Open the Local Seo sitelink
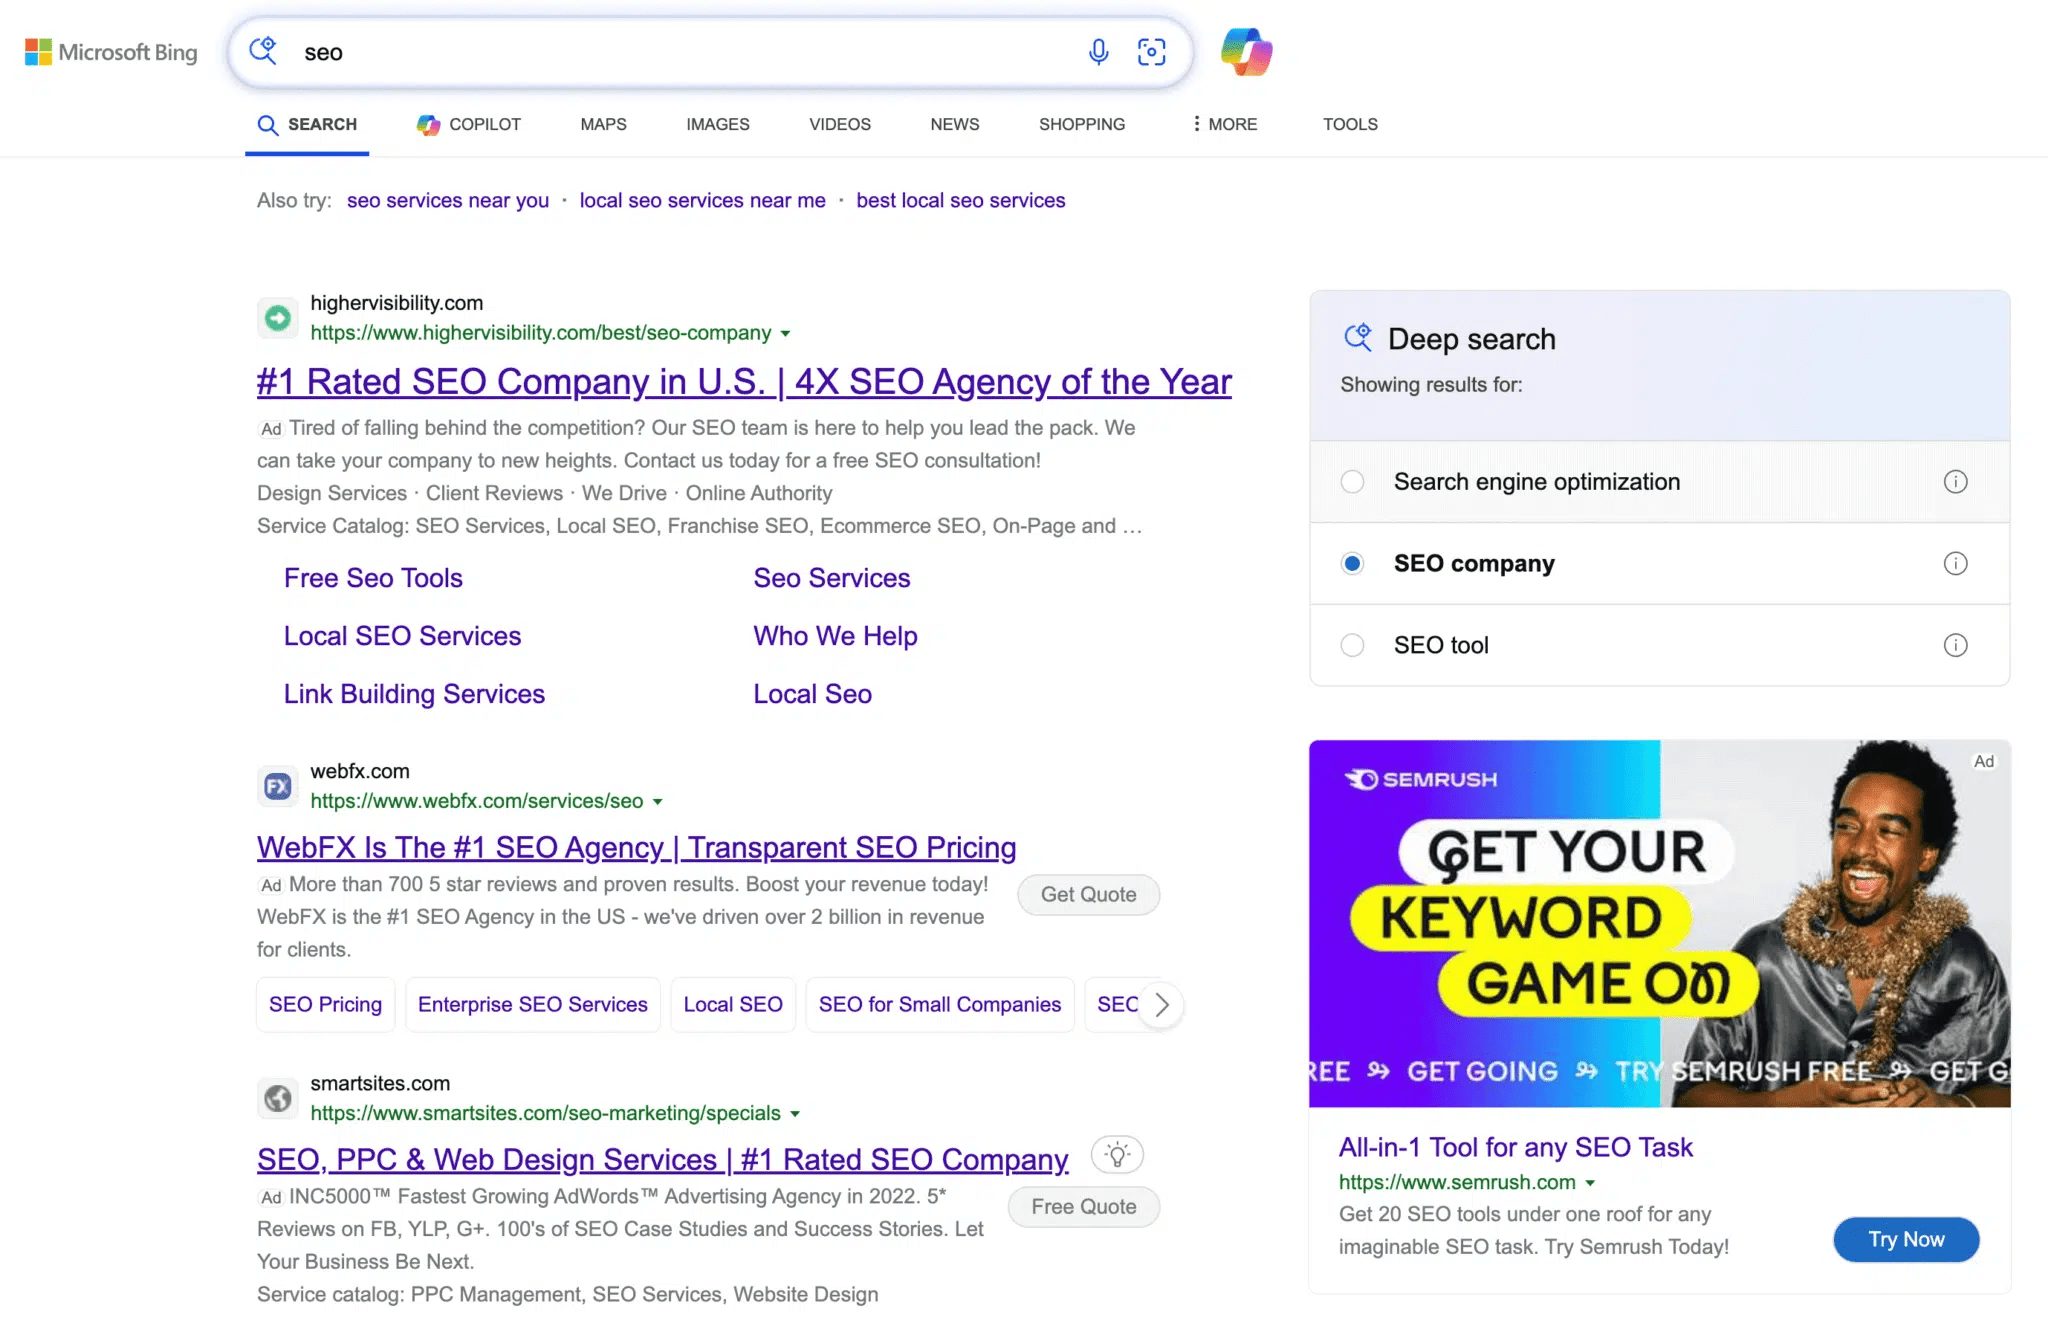The height and width of the screenshot is (1326, 2048). (x=812, y=694)
